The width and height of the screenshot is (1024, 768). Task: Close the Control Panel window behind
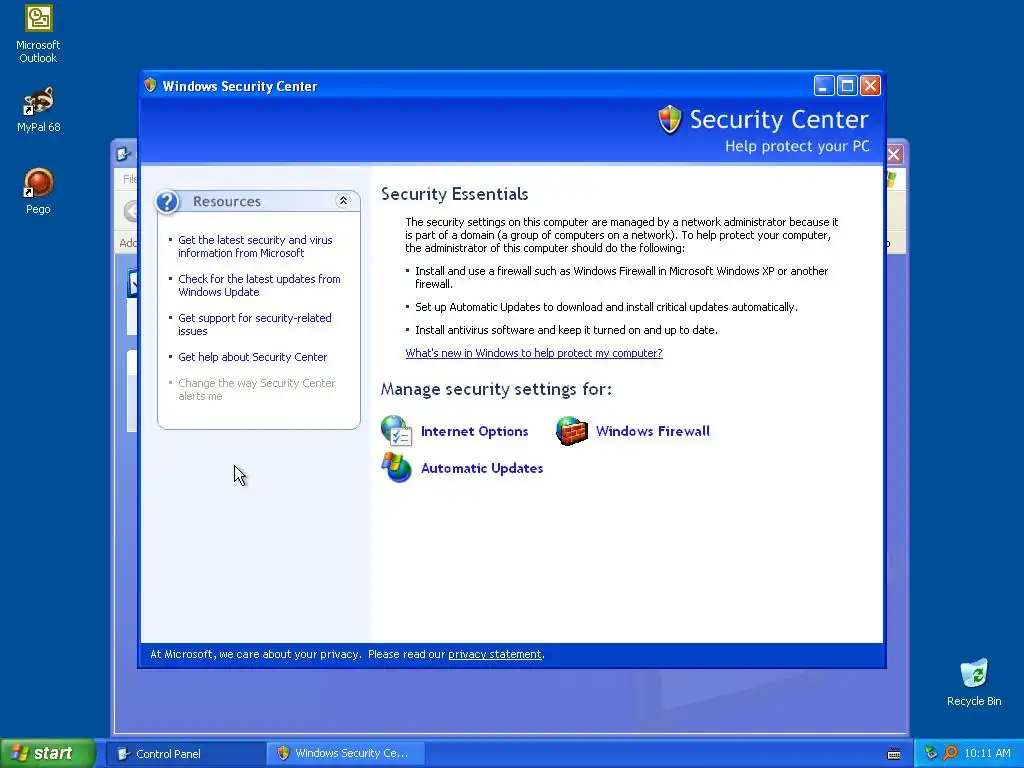coord(894,154)
